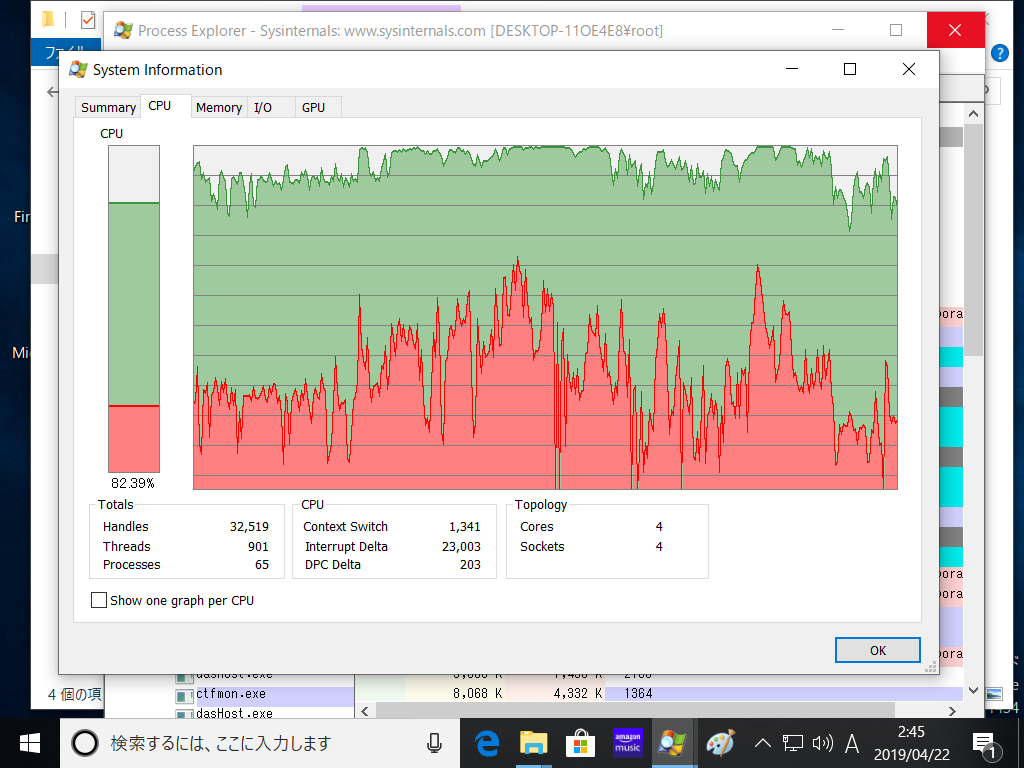The width and height of the screenshot is (1024, 768).
Task: Open Paint from the taskbar
Action: (x=720, y=743)
